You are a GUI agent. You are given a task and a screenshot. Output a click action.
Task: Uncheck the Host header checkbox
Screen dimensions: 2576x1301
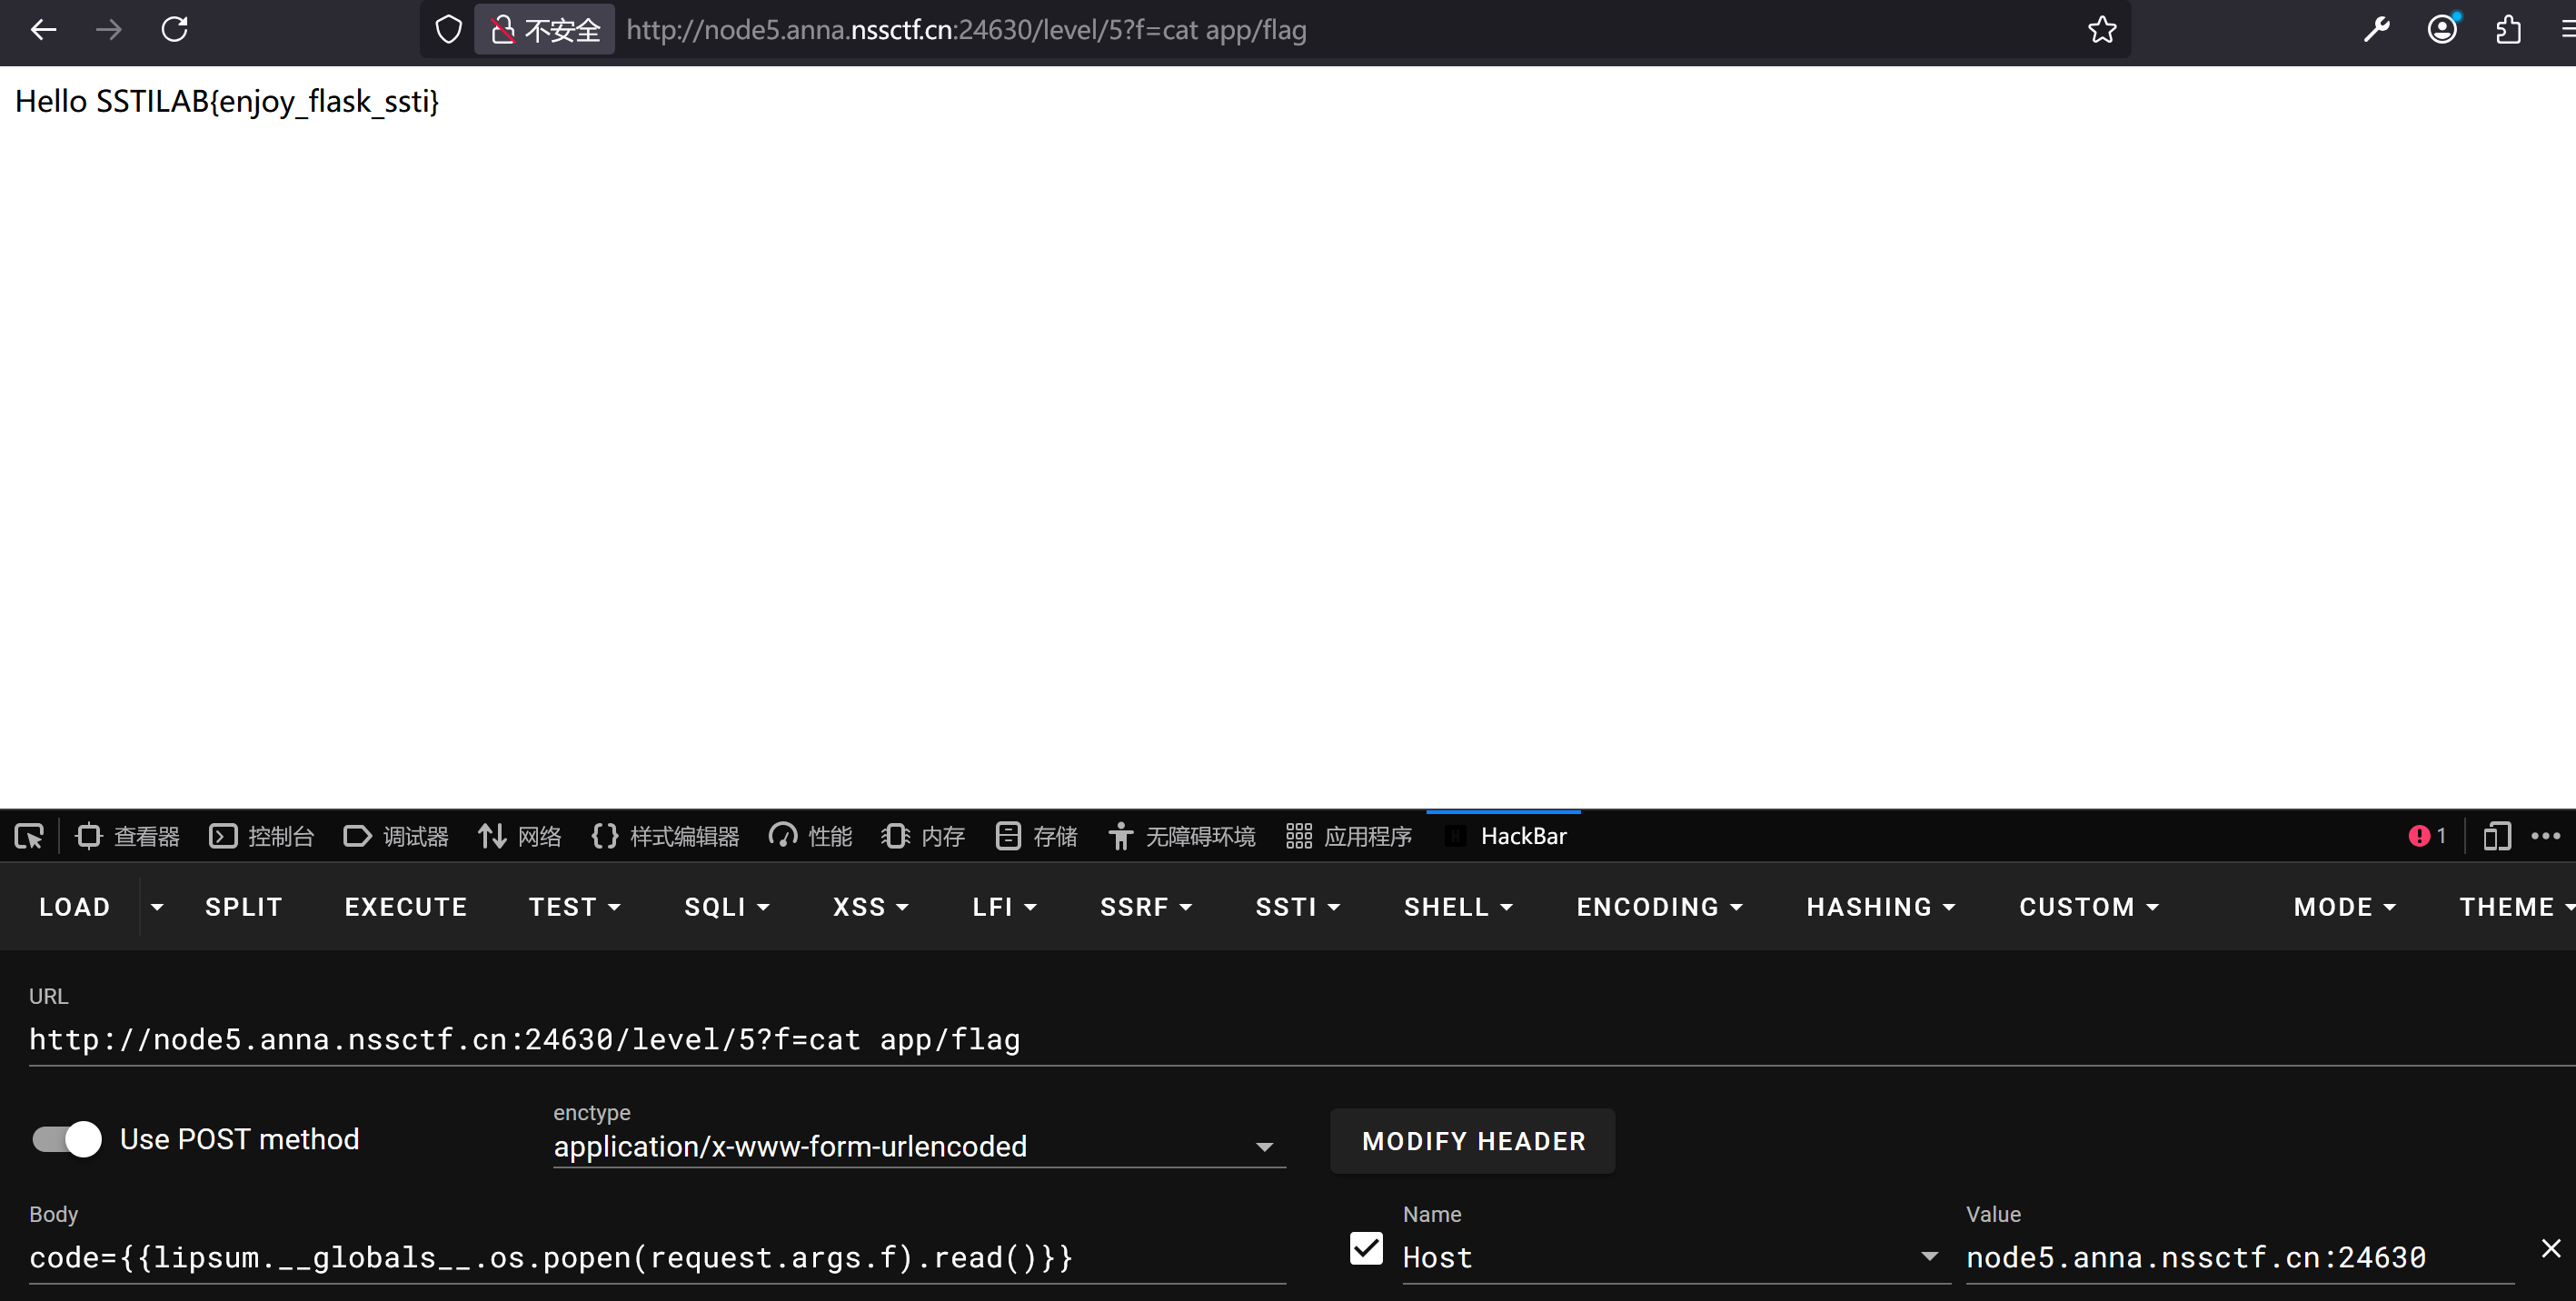(x=1366, y=1248)
